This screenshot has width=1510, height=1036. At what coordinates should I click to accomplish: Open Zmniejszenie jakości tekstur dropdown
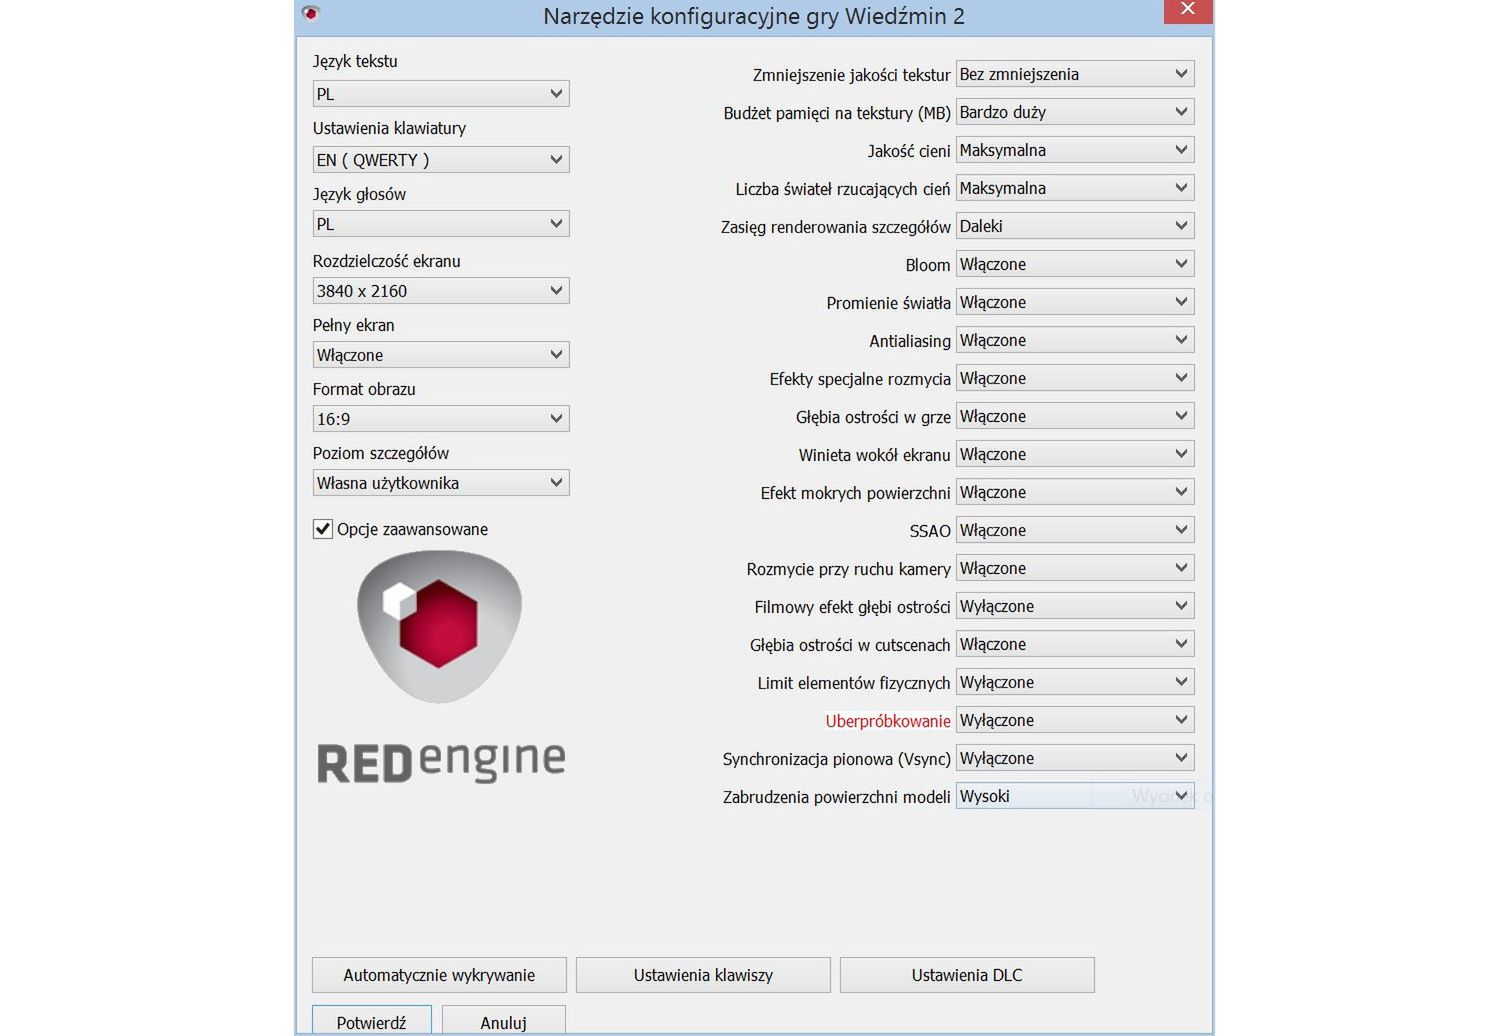(1075, 74)
